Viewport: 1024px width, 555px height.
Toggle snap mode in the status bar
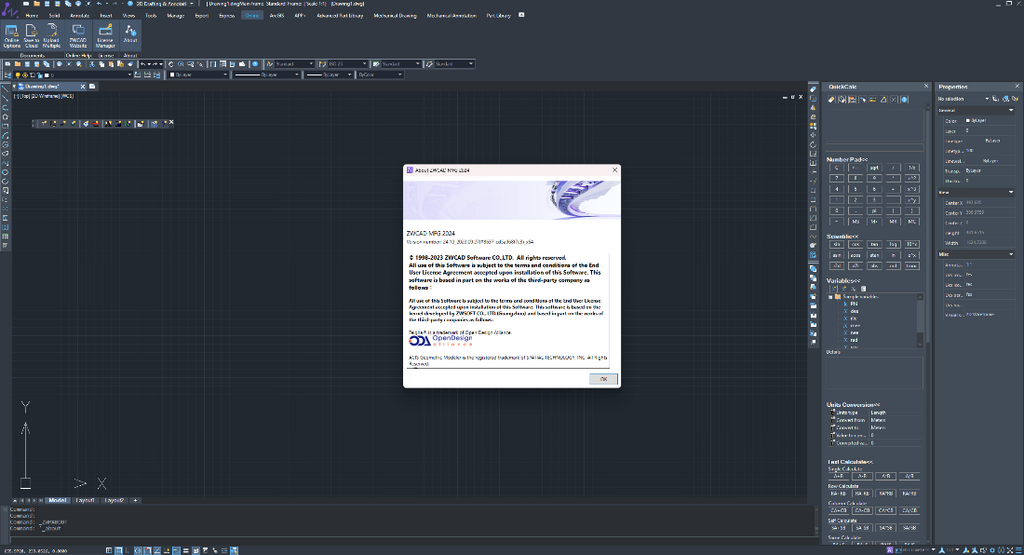pyautogui.click(x=109, y=550)
